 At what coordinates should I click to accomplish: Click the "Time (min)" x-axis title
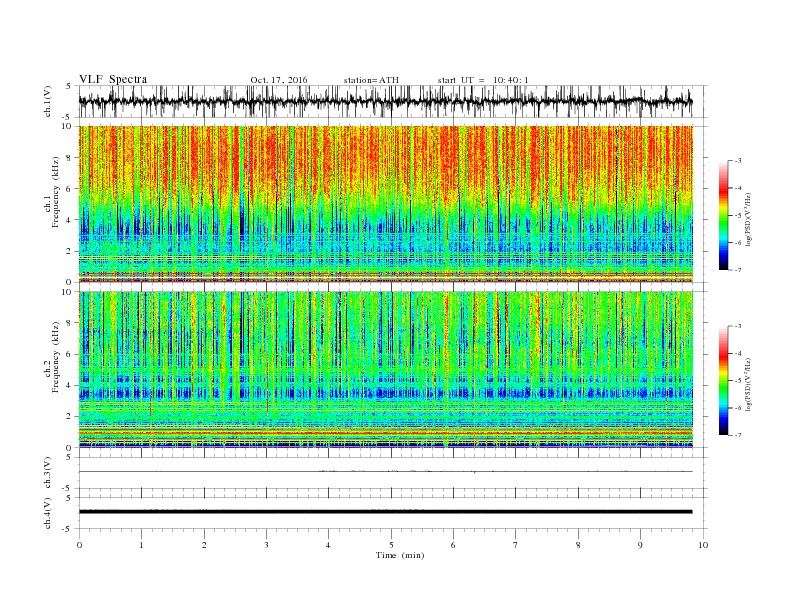point(400,555)
